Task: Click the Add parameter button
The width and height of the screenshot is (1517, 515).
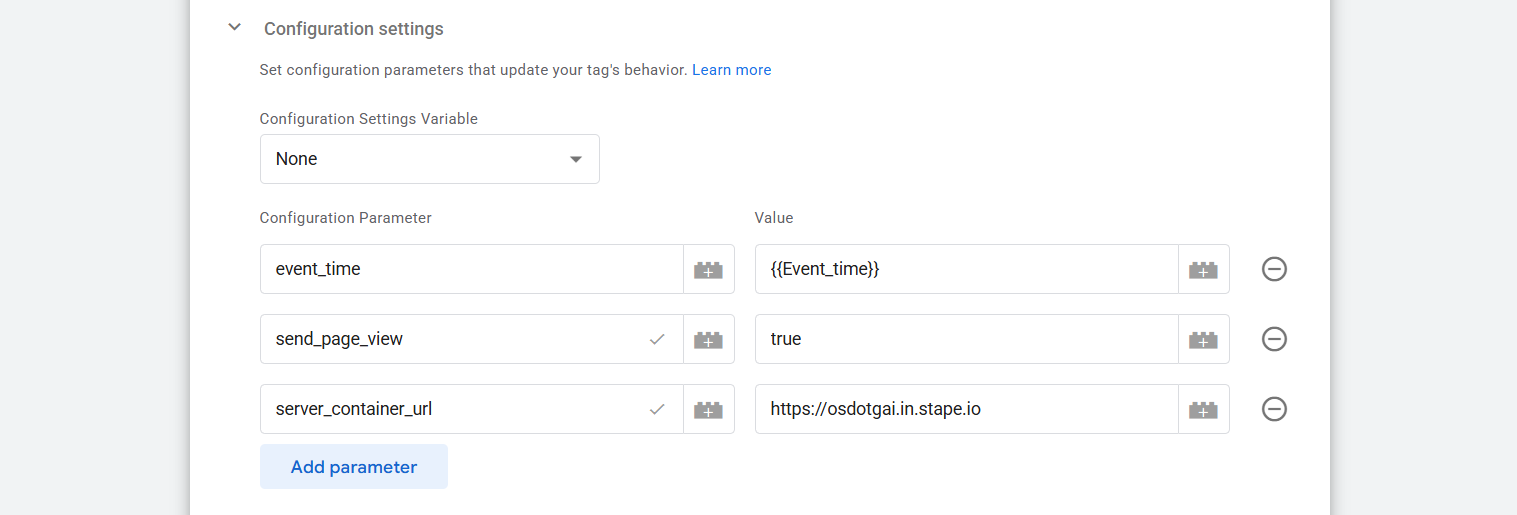Action: point(353,467)
